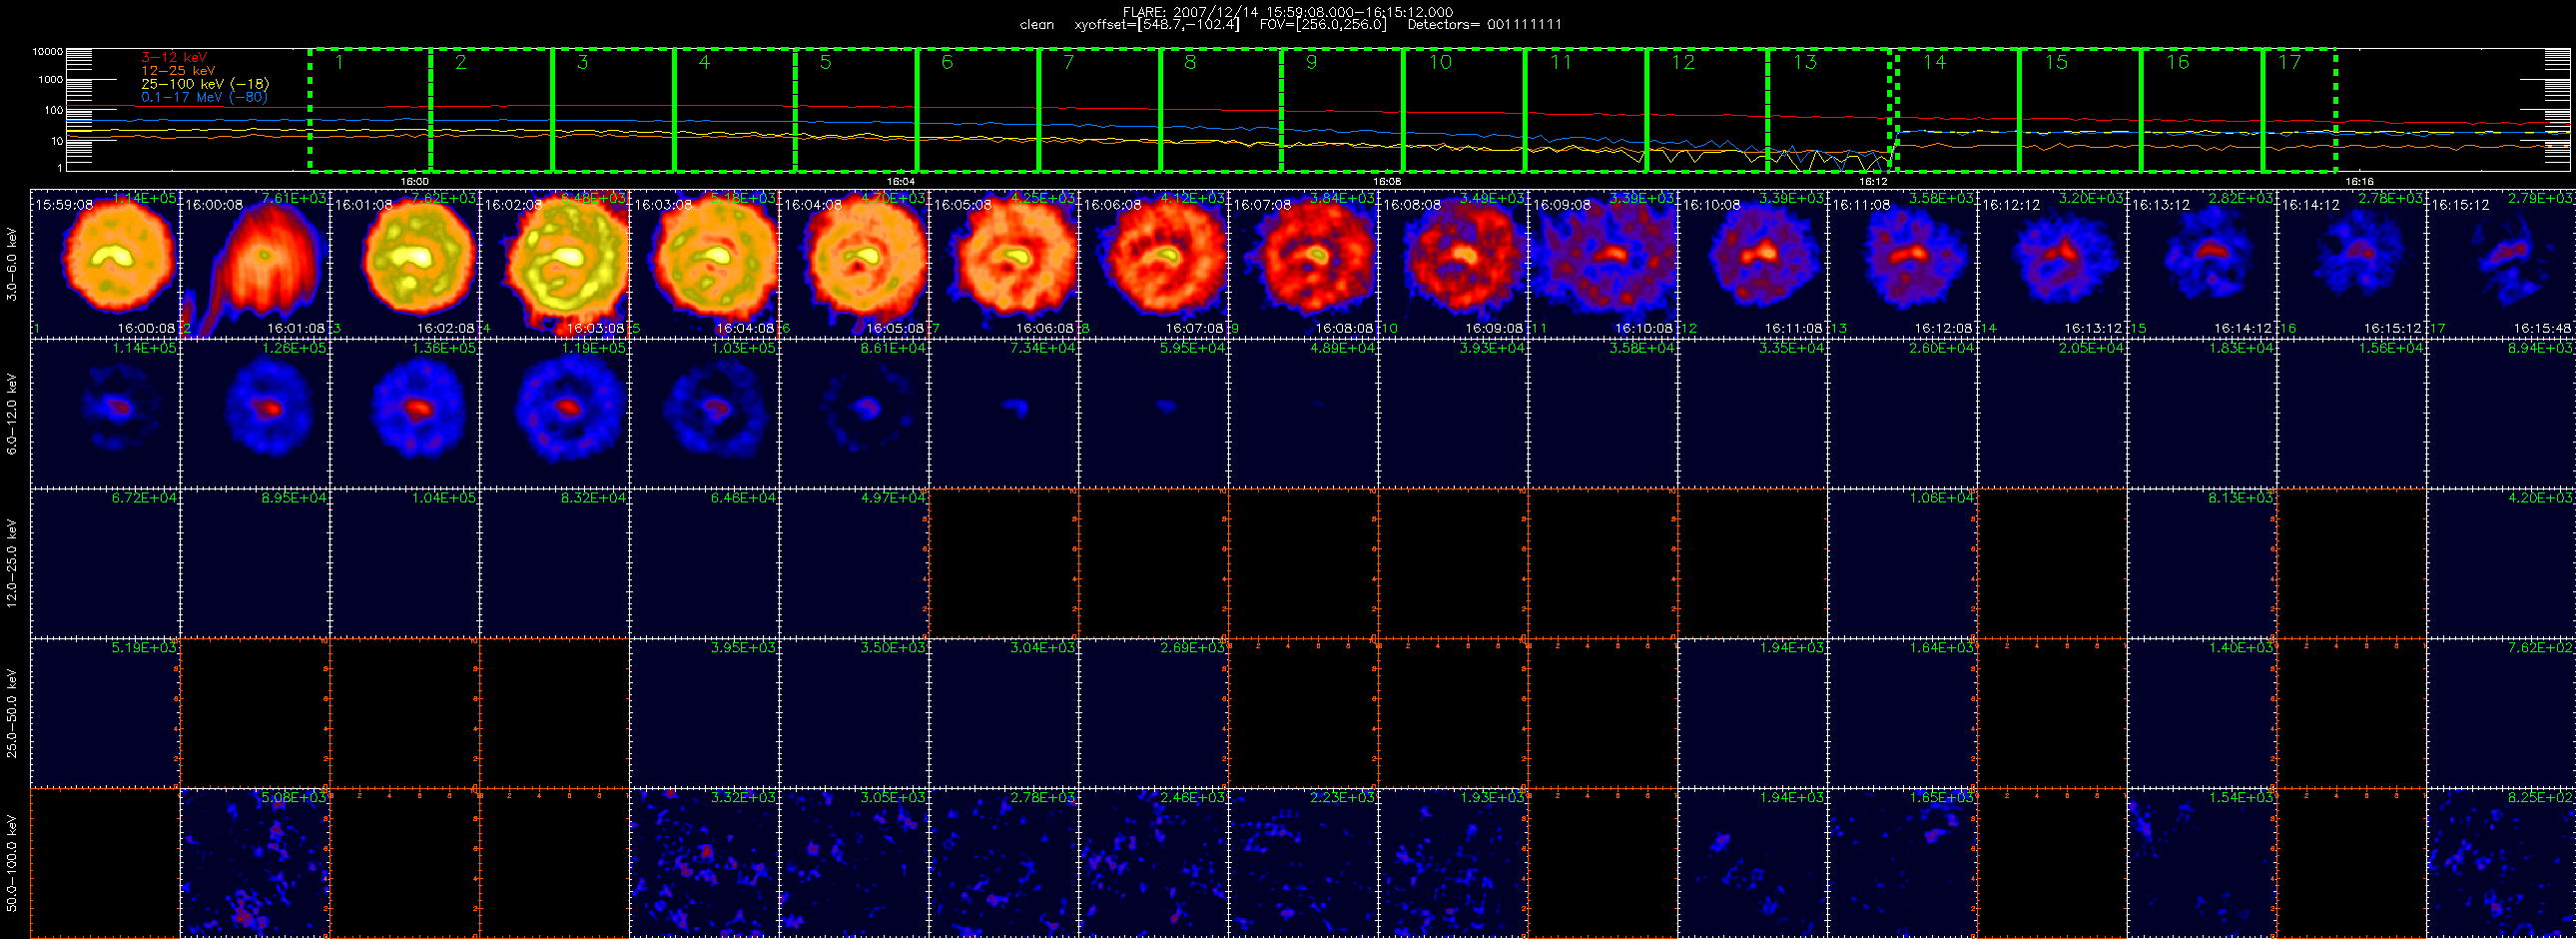Click the 25.0-50.0 keV row label
2576x939 pixels.
(12, 713)
